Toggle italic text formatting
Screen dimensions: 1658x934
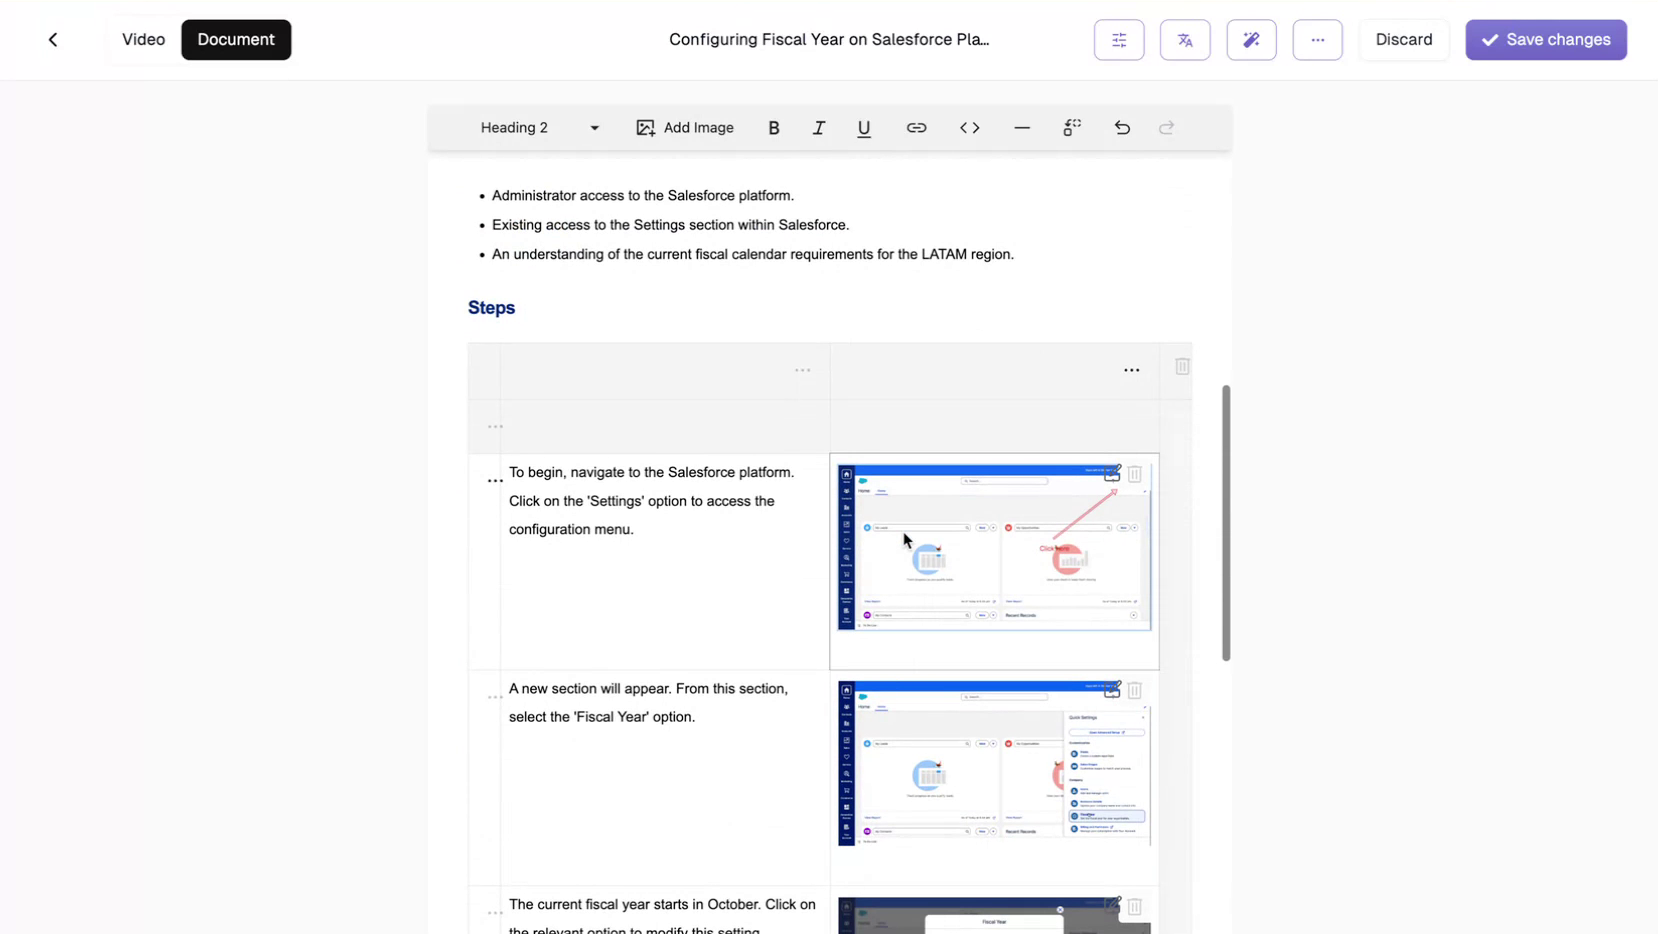click(x=818, y=127)
